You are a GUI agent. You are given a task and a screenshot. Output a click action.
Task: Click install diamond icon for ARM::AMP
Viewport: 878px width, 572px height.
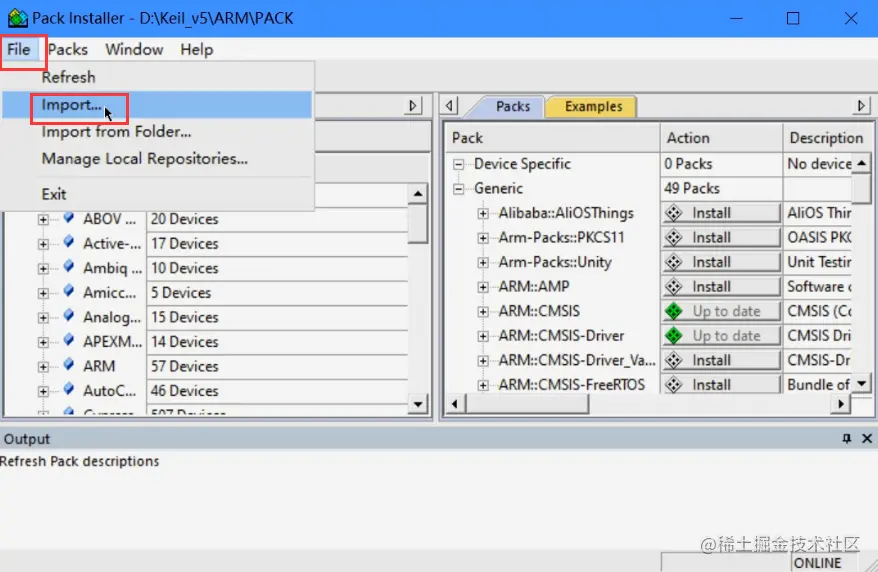674,287
